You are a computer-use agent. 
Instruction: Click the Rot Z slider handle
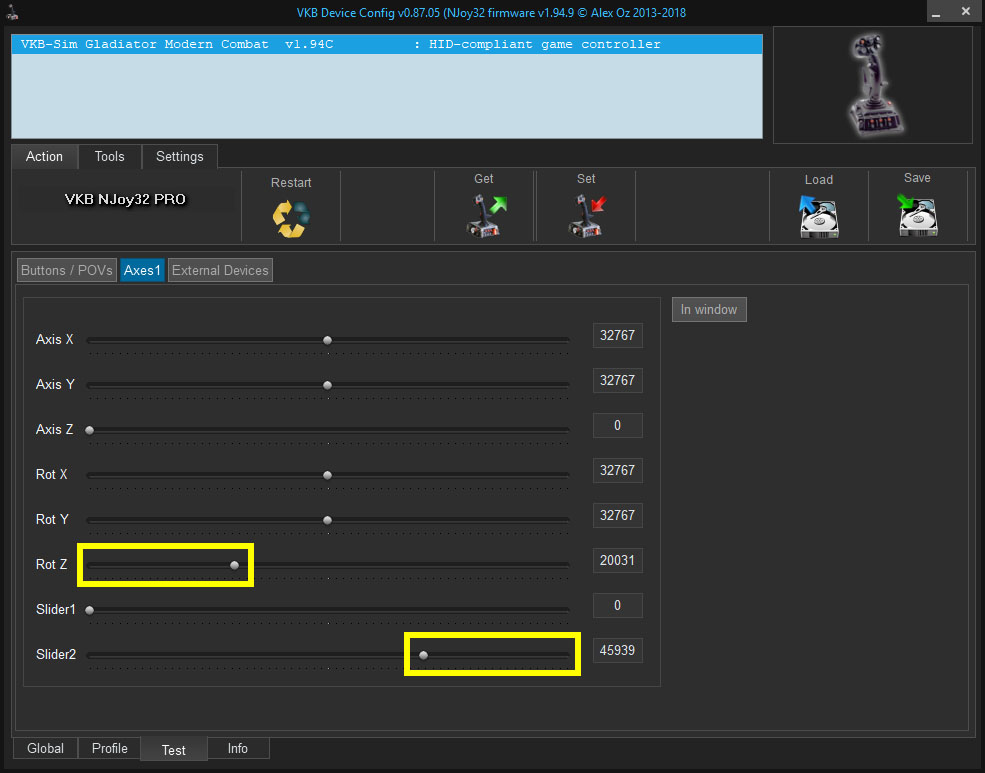[235, 565]
